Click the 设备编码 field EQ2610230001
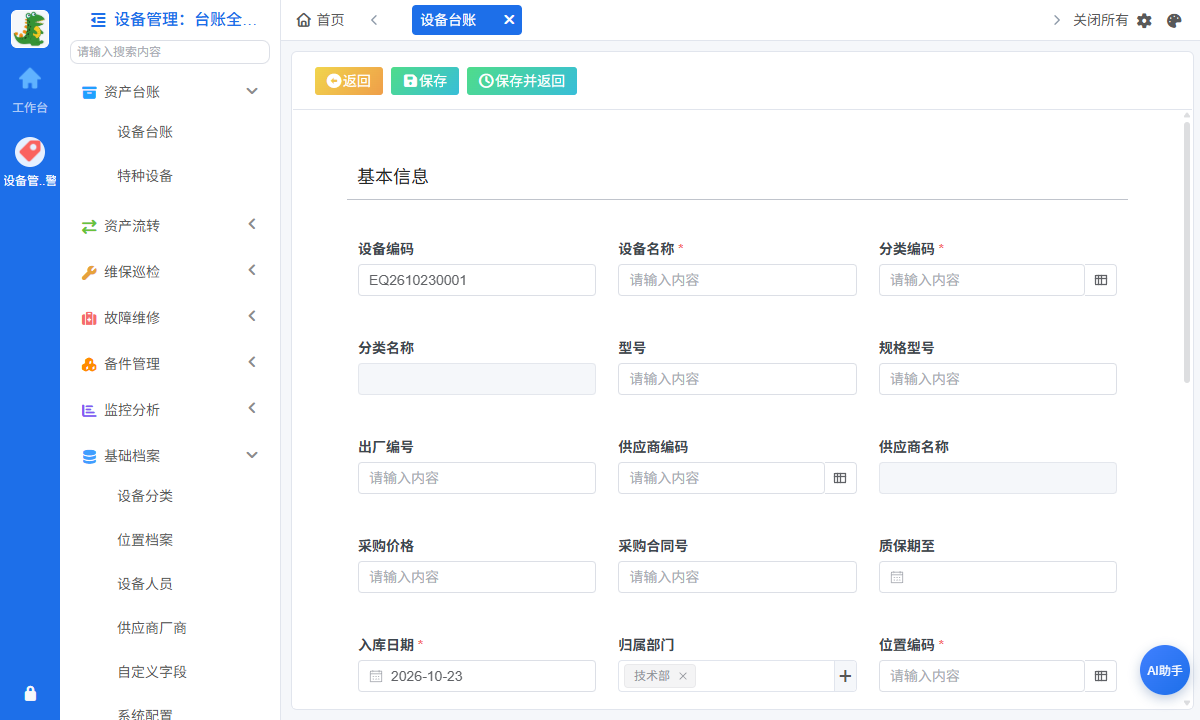The height and width of the screenshot is (720, 1200). pyautogui.click(x=477, y=280)
